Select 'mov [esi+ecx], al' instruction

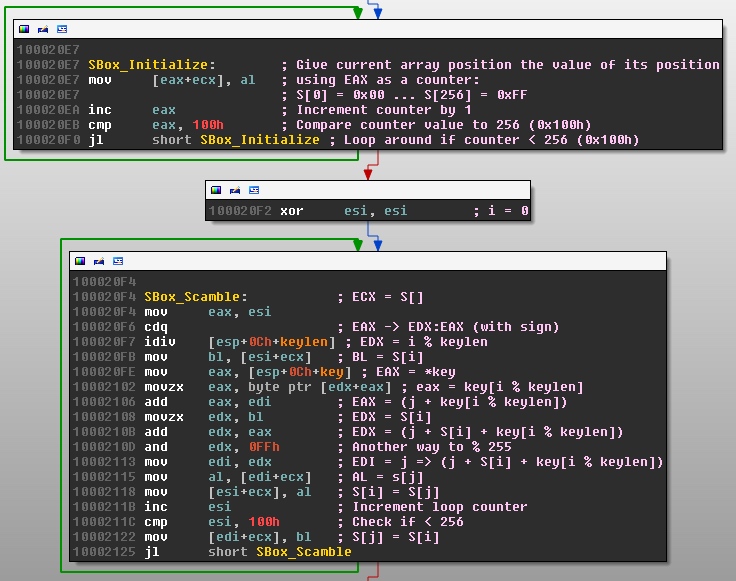pyautogui.click(x=228, y=492)
